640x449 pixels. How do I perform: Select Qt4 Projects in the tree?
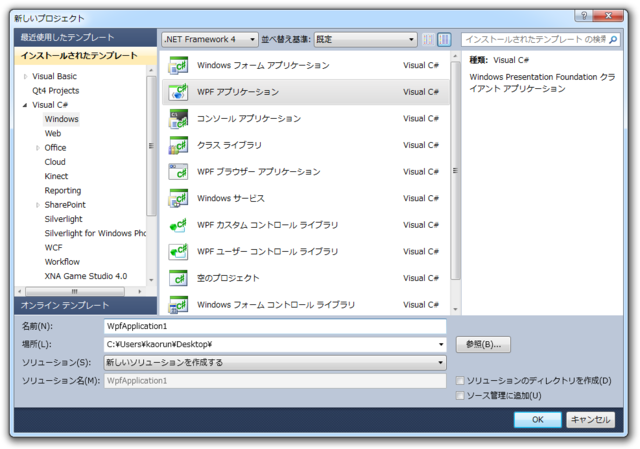coord(56,91)
